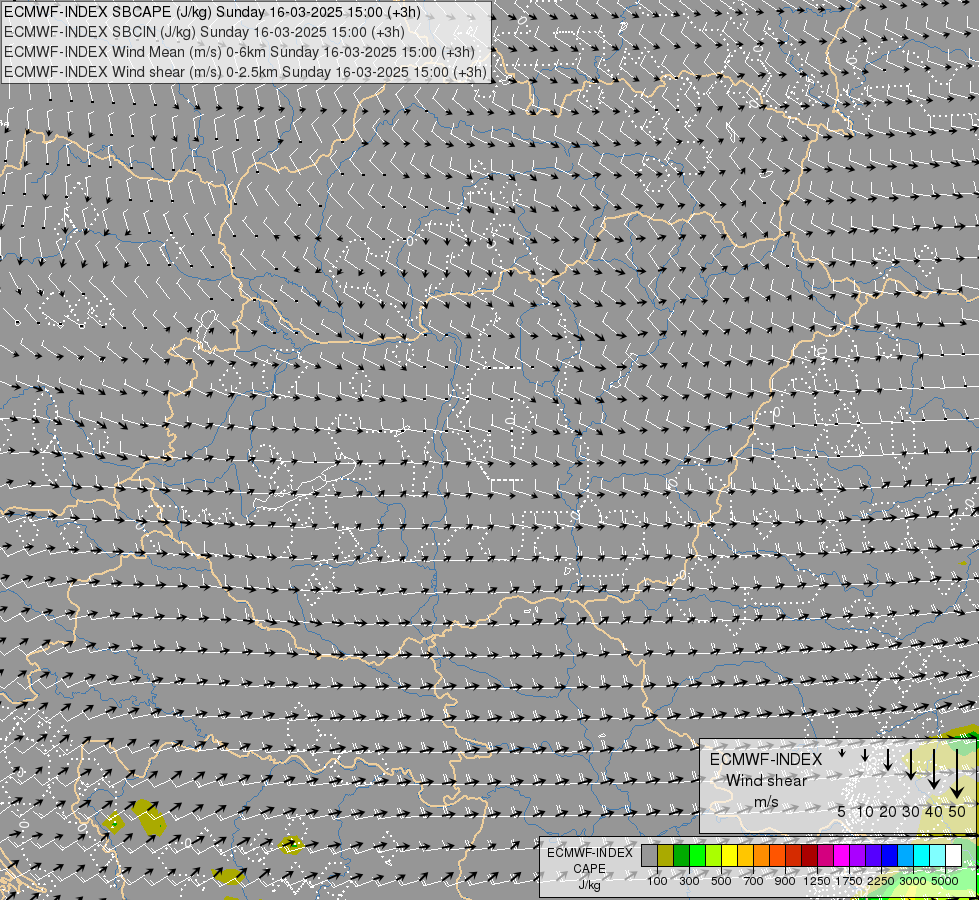
Task: Click the '10' label under wind shear arrows
Action: [865, 811]
